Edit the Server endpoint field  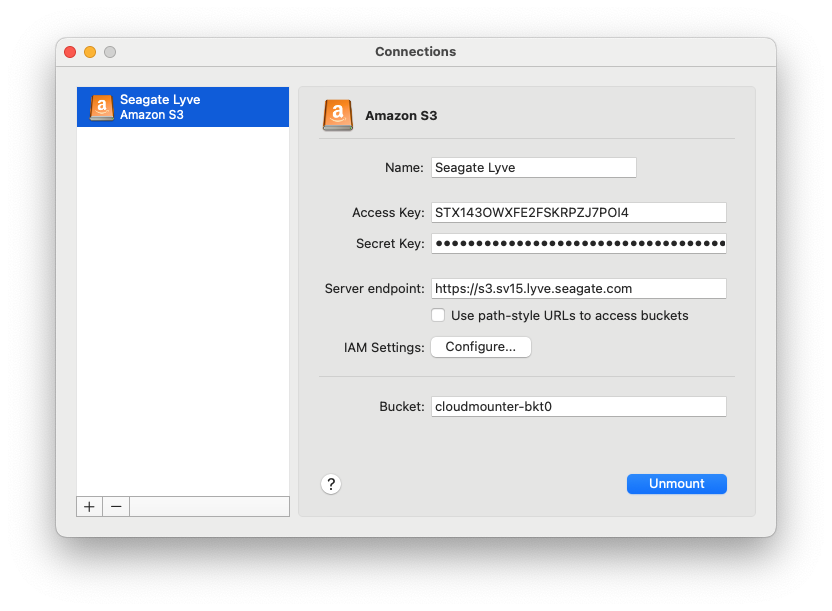coord(579,289)
